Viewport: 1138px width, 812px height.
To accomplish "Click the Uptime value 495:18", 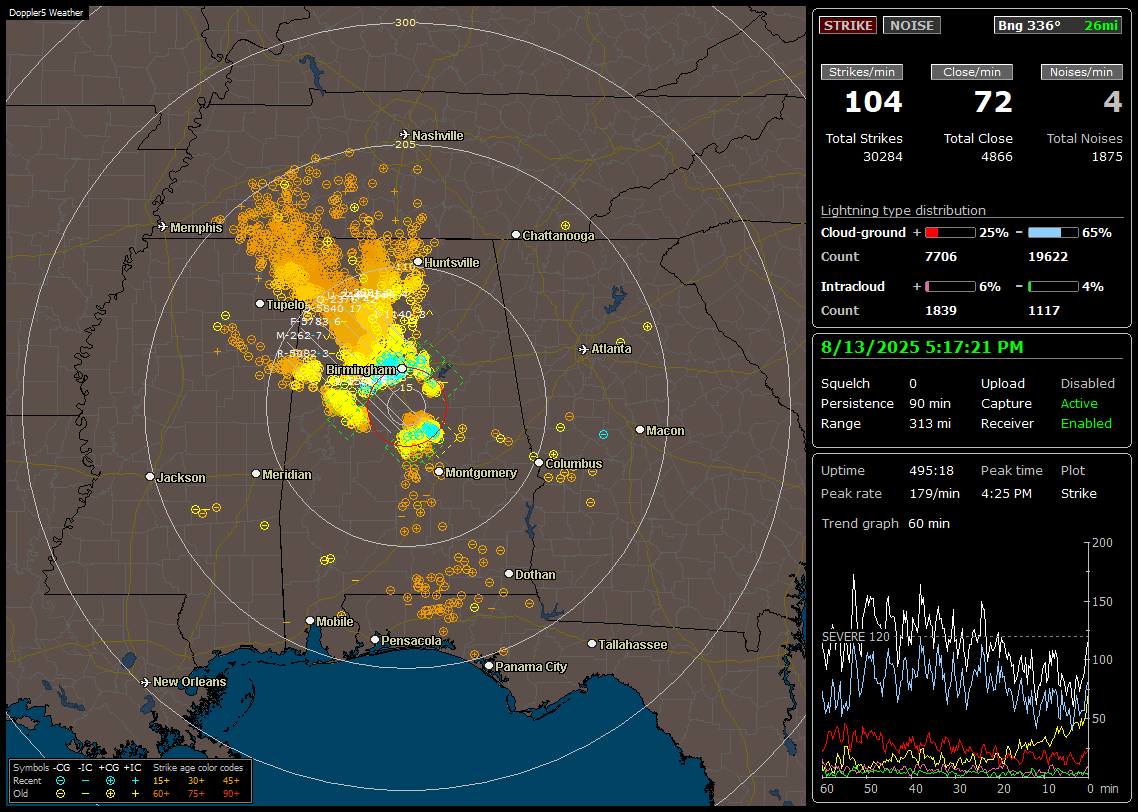I will click(x=931, y=470).
